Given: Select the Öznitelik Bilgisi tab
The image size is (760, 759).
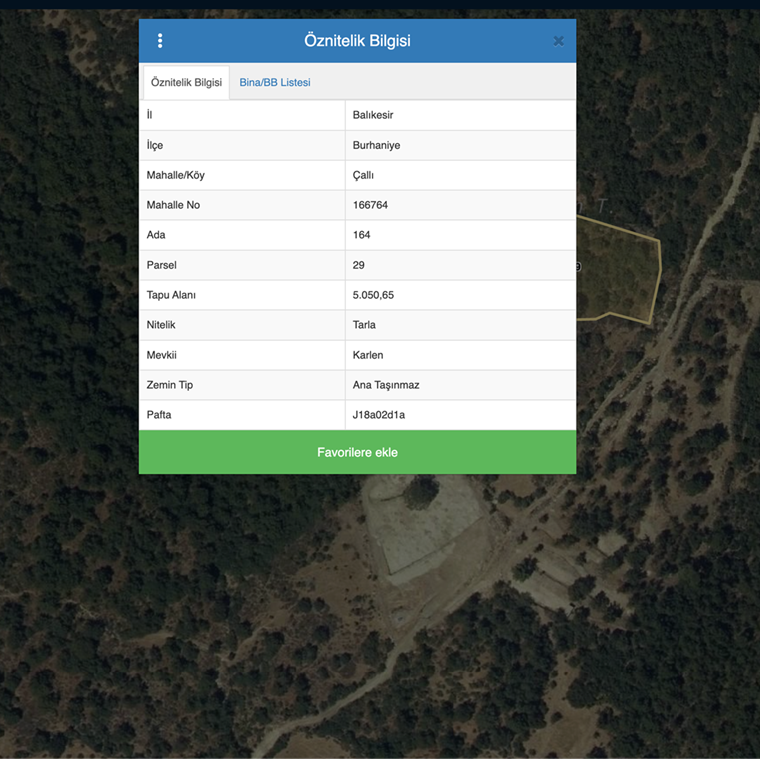Looking at the screenshot, I should coord(186,83).
